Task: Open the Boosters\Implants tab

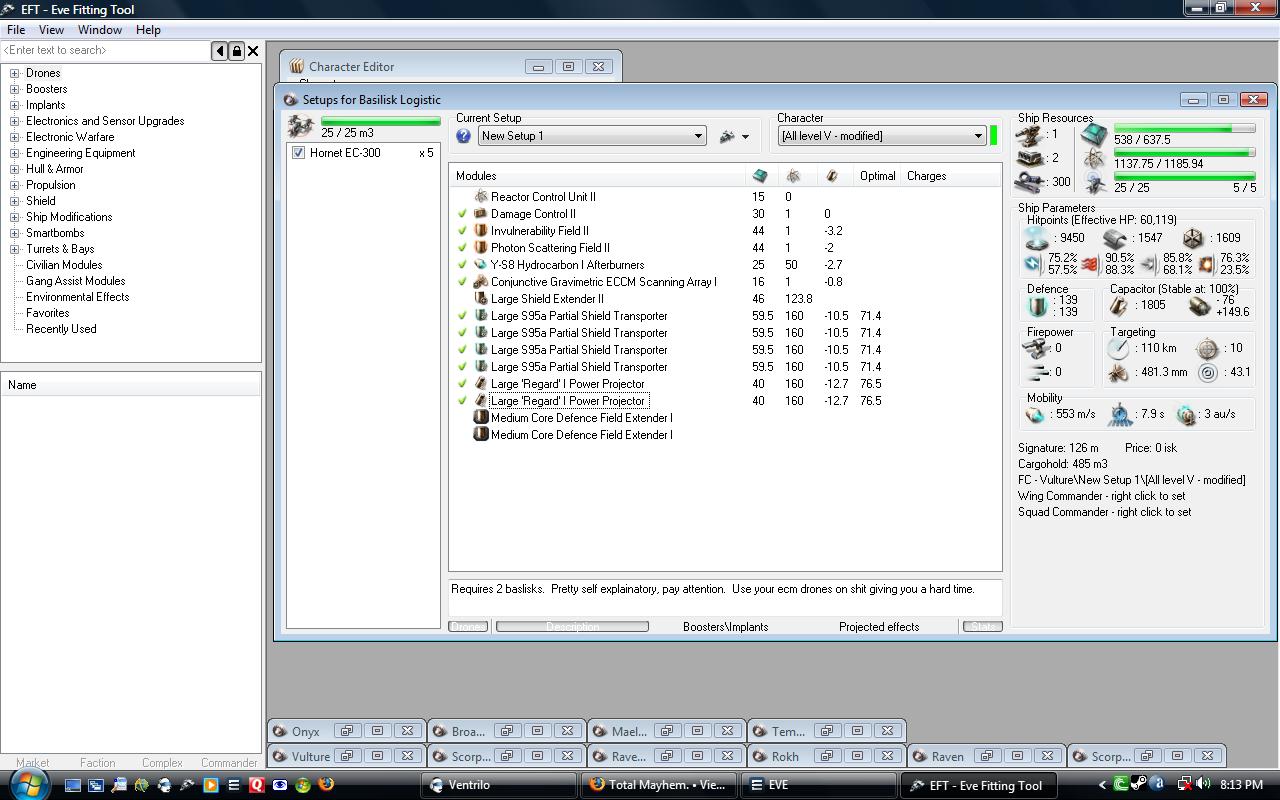Action: 725,627
